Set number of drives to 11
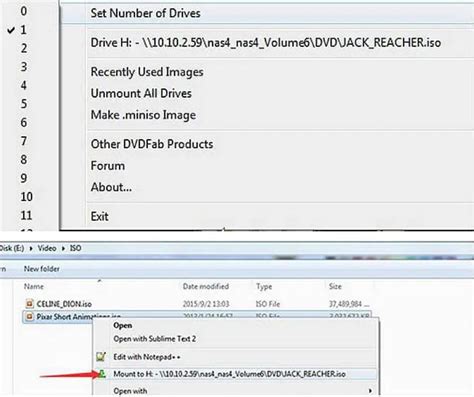The height and width of the screenshot is (397, 474). coord(26,215)
